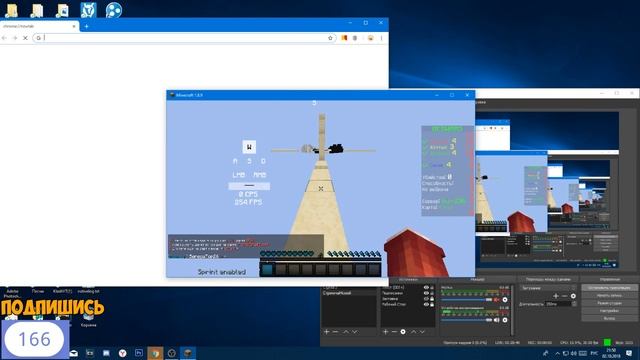Open the round blue desktop app icon
Image resolution: width=640 pixels, height=360 pixels.
pos(113,10)
